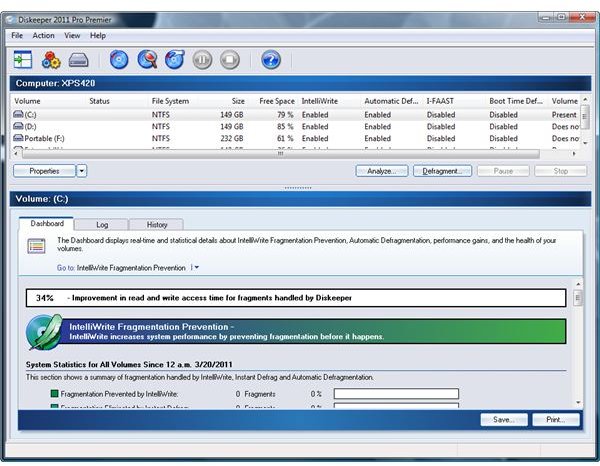The width and height of the screenshot is (600, 466).
Task: Click the IntelliWrite Fragmentation Prevention green banner
Action: coord(314,331)
